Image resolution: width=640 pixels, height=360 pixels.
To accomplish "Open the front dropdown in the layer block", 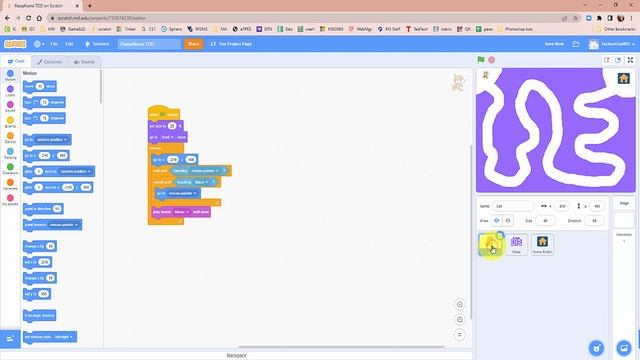I will click(167, 137).
